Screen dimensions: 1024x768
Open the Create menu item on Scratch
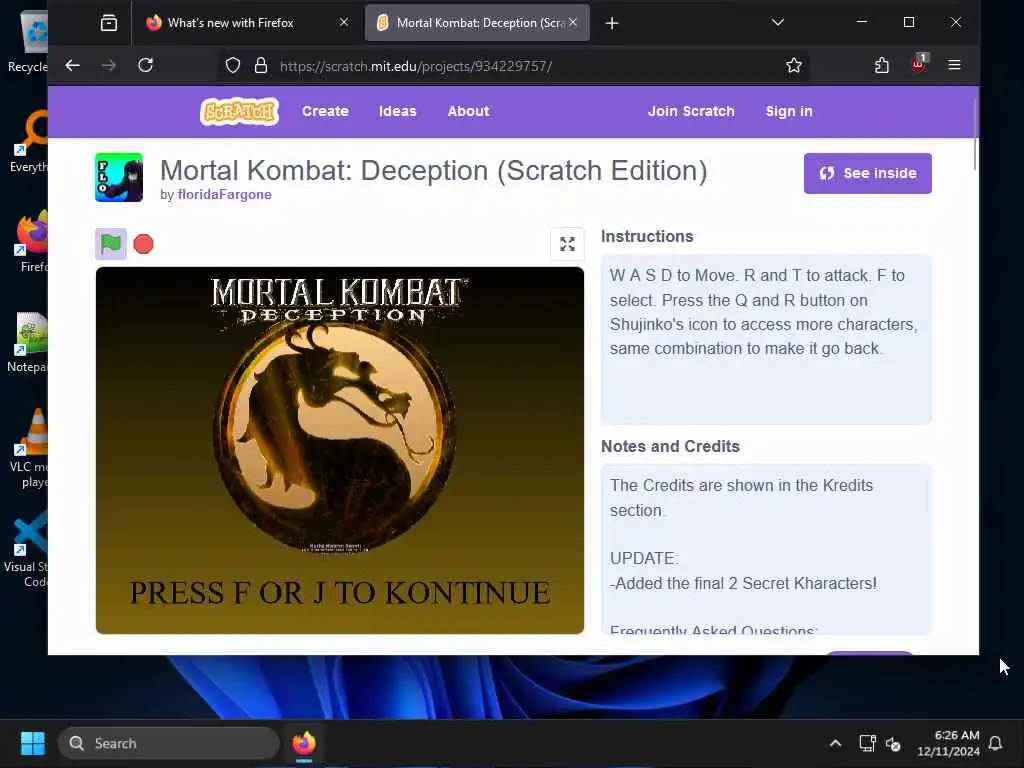point(325,111)
